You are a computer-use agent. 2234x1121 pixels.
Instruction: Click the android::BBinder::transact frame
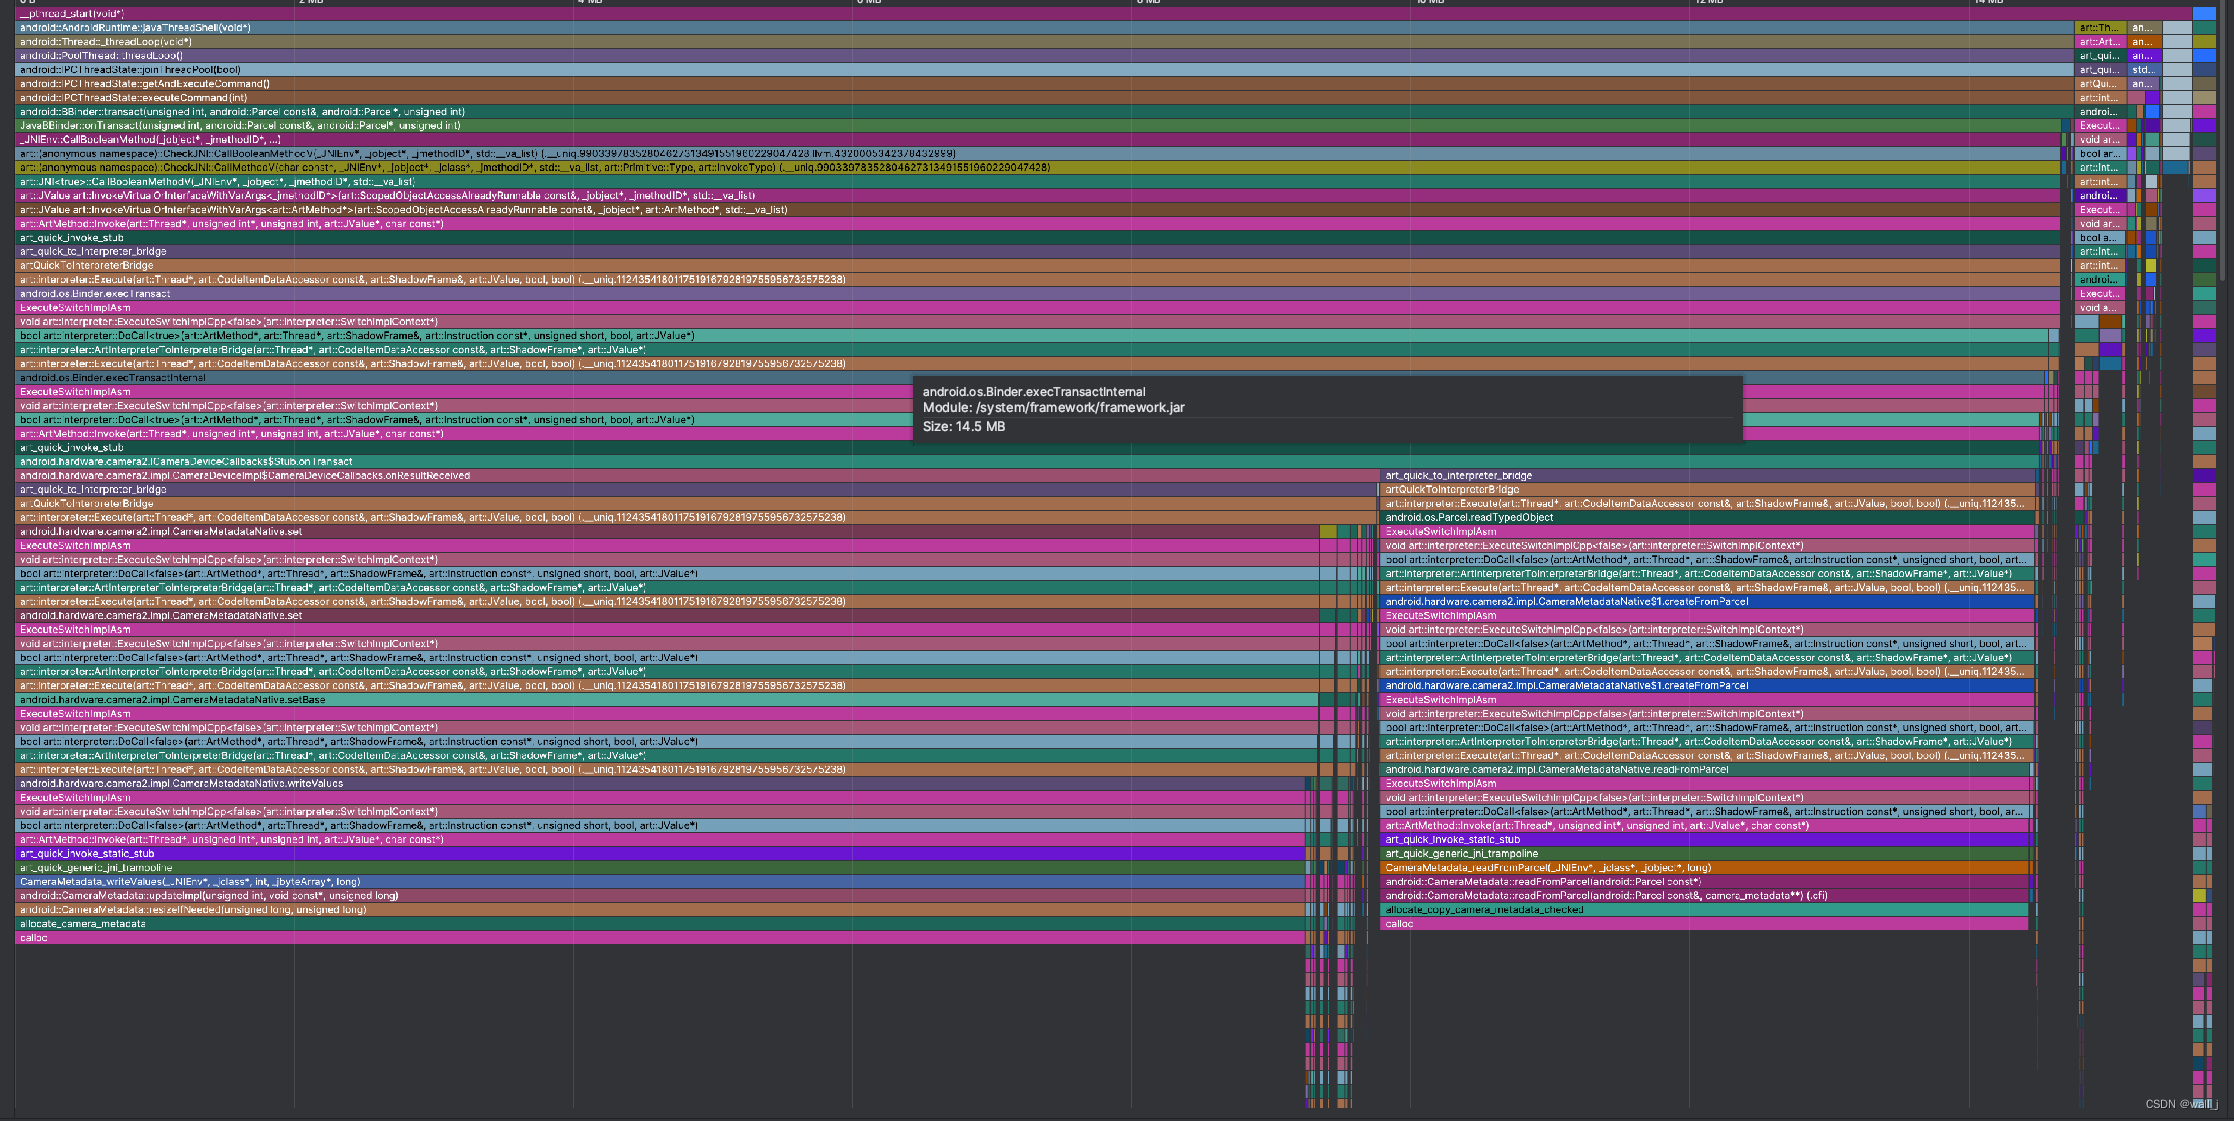pos(1045,112)
